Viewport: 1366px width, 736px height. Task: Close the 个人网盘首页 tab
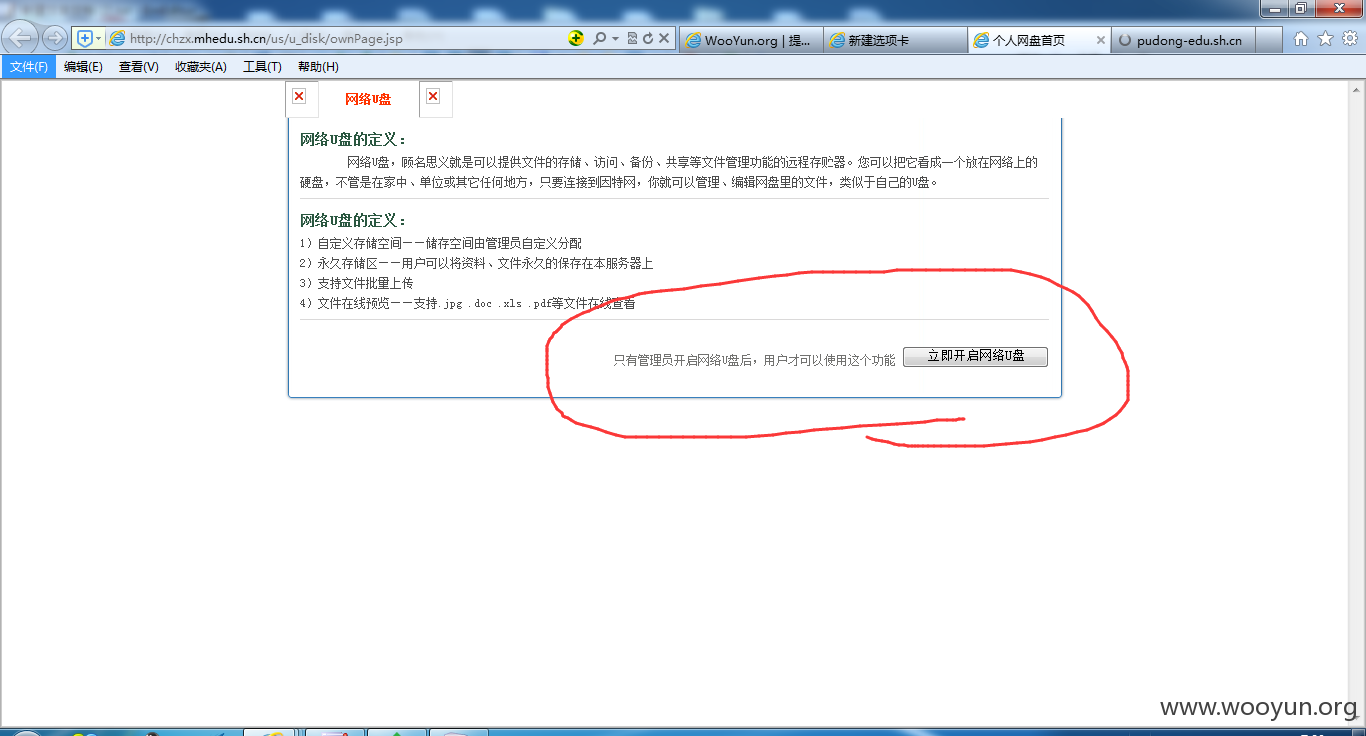click(1101, 40)
